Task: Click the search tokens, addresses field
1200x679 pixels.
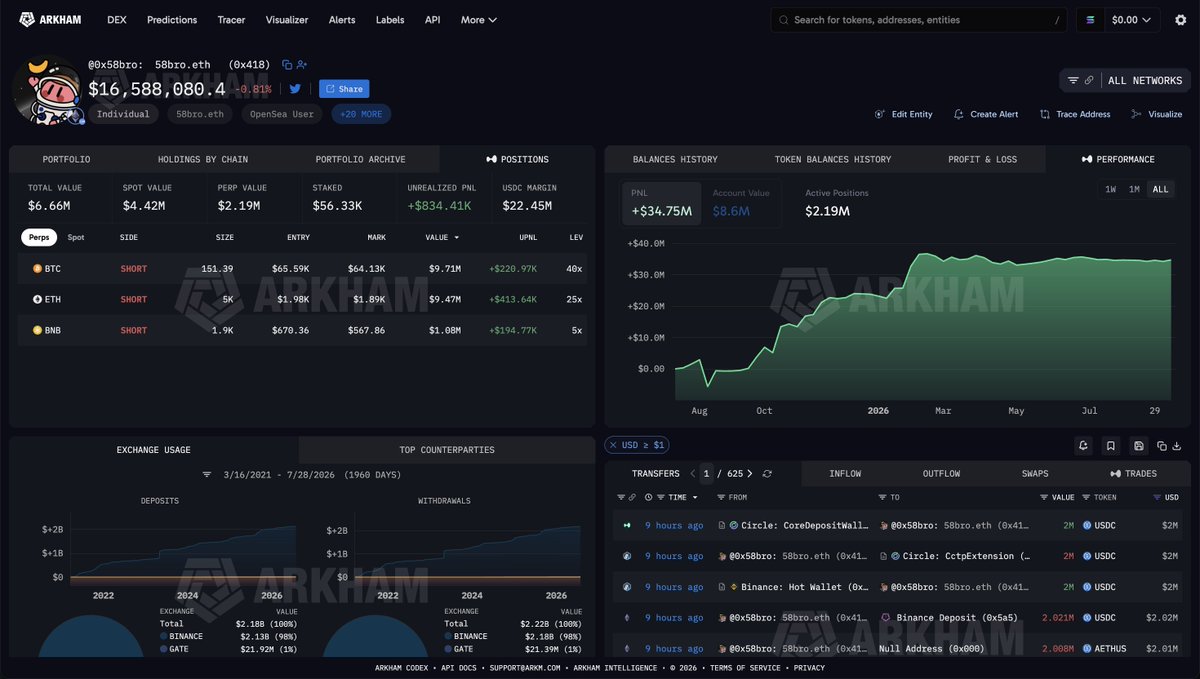Action: pos(918,20)
